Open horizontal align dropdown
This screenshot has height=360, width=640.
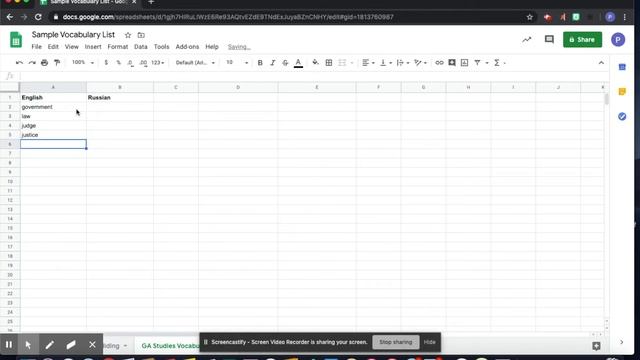pos(368,63)
